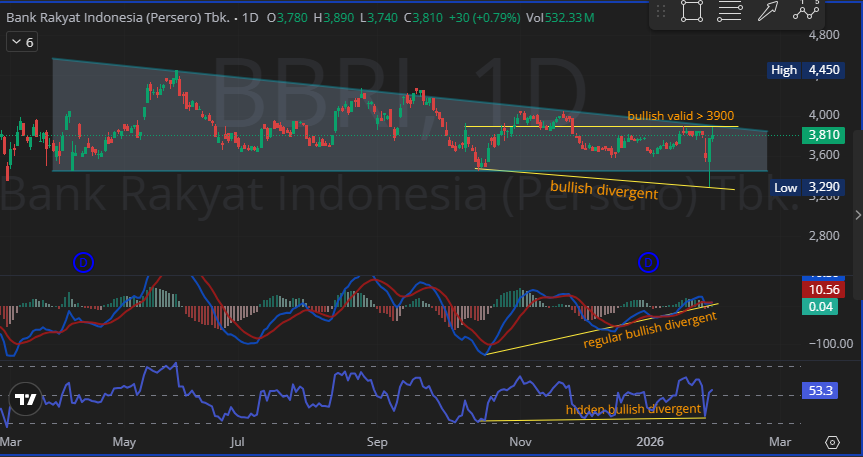Click the Nov label on time axis
Screen dimensions: 863x457
click(x=521, y=442)
